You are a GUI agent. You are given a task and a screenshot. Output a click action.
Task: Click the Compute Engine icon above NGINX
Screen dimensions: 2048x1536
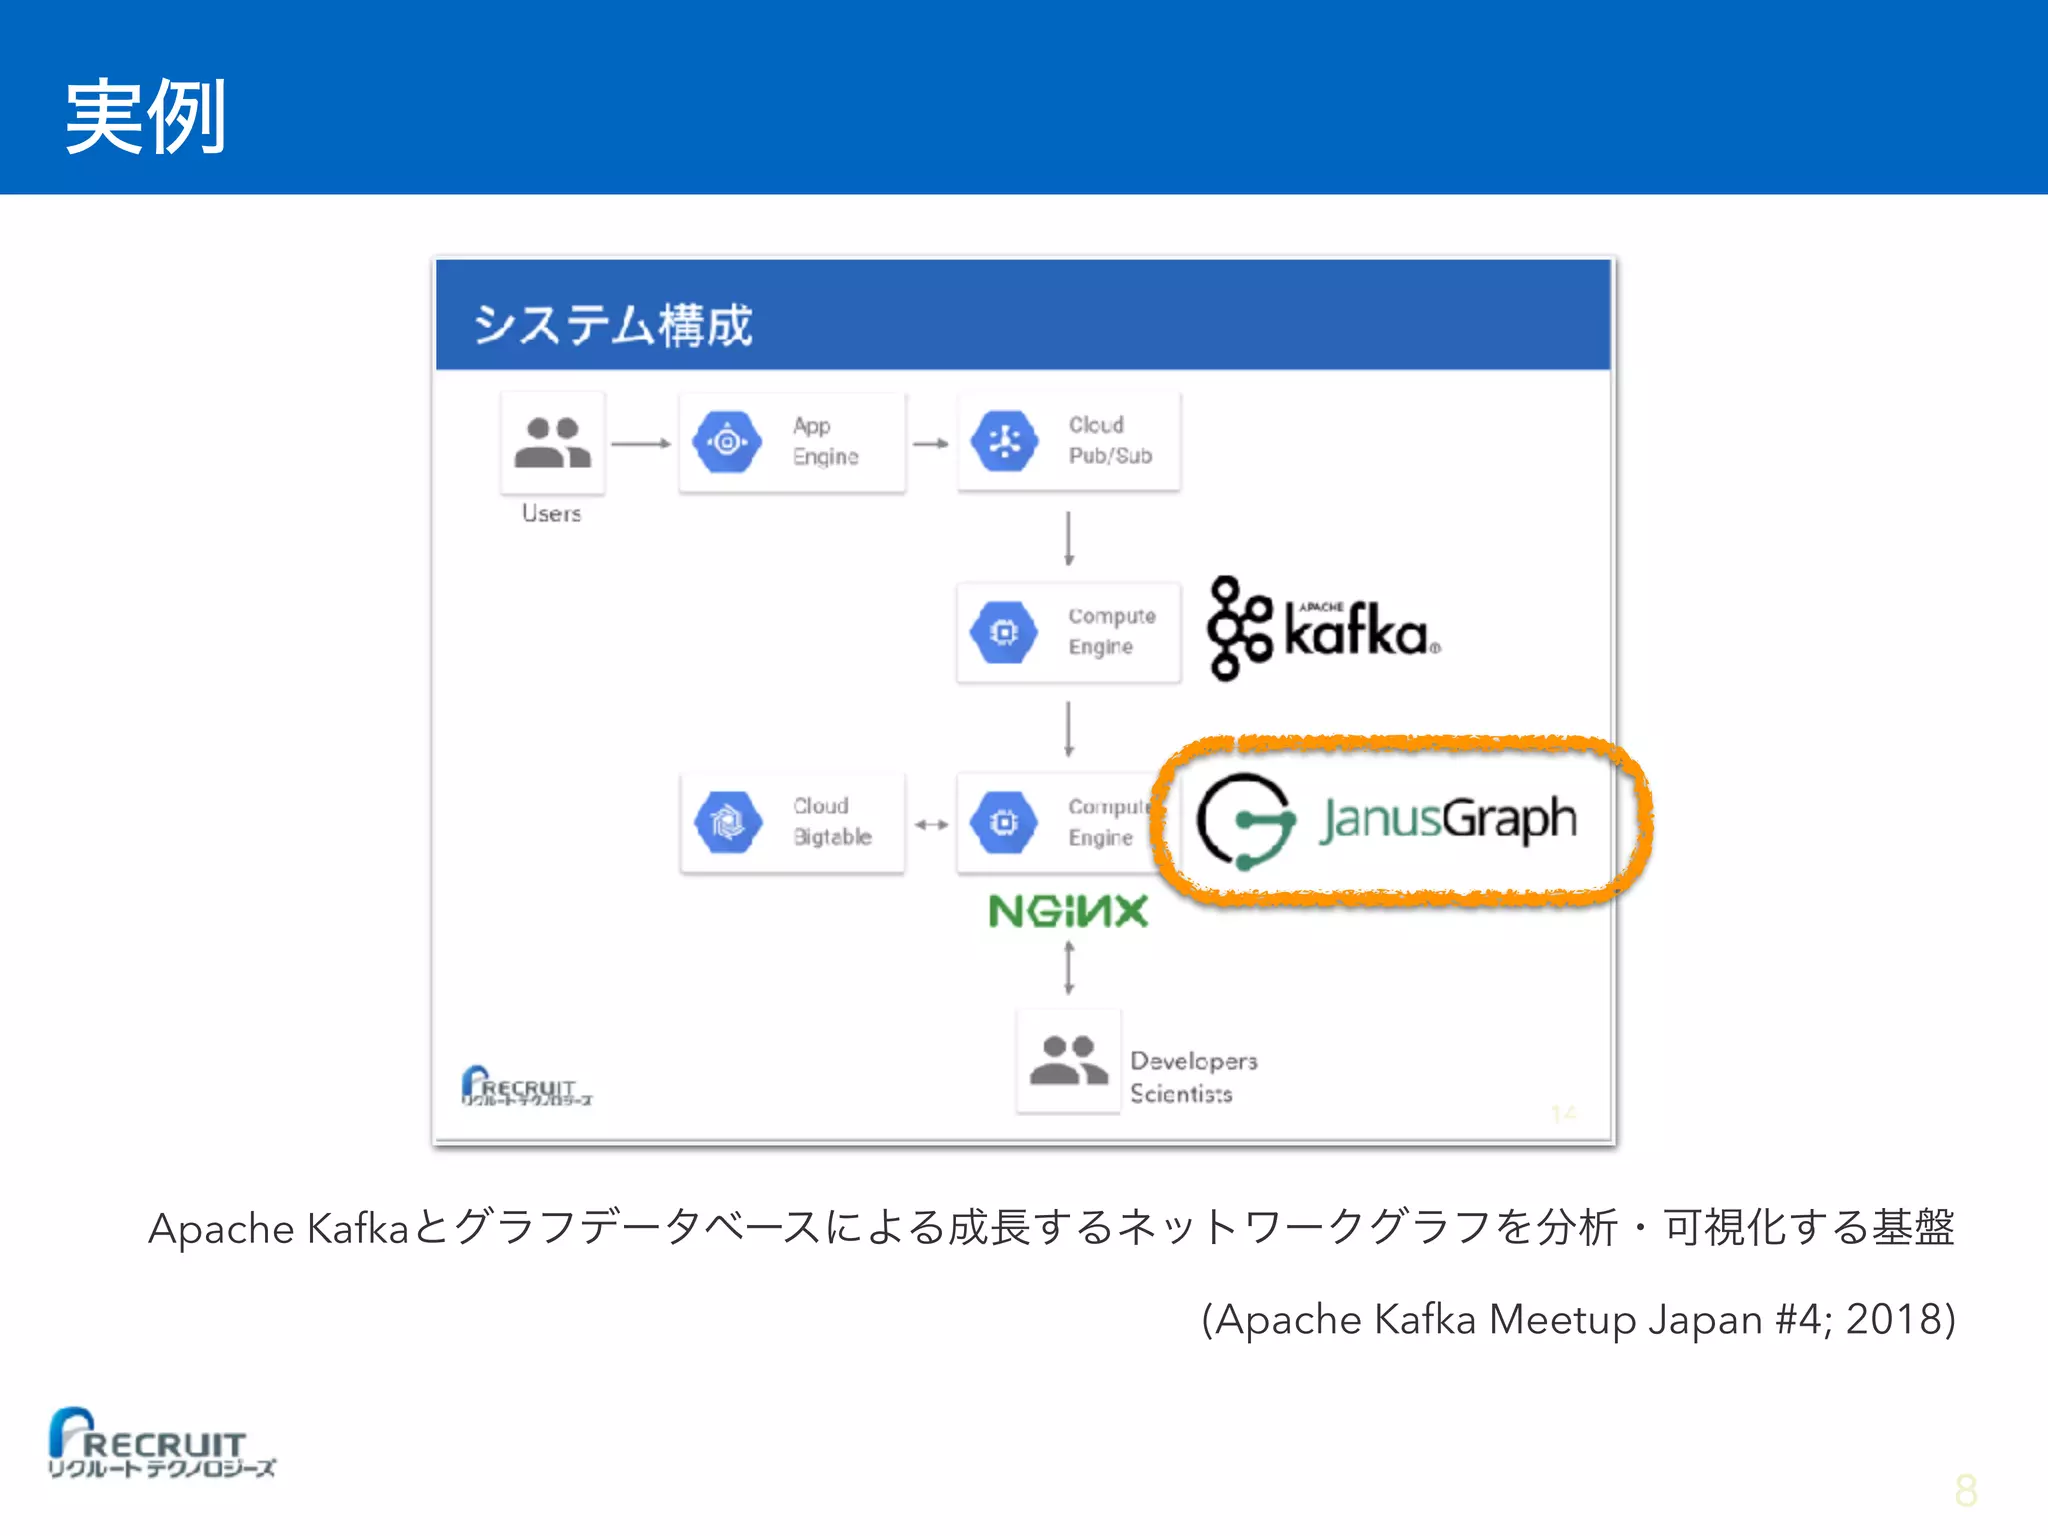[x=1005, y=823]
